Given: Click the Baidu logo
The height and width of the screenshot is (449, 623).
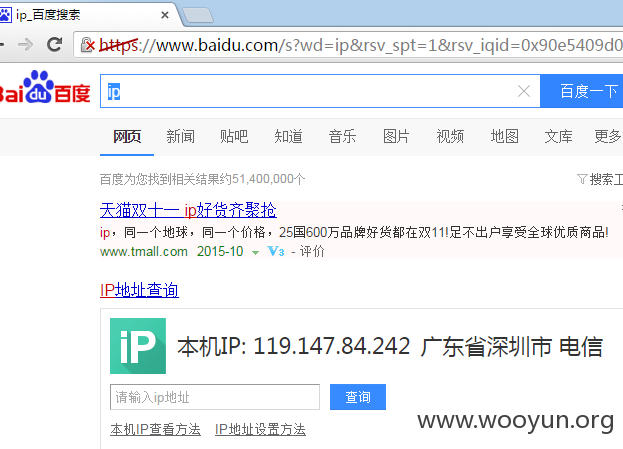Looking at the screenshot, I should point(44,87).
